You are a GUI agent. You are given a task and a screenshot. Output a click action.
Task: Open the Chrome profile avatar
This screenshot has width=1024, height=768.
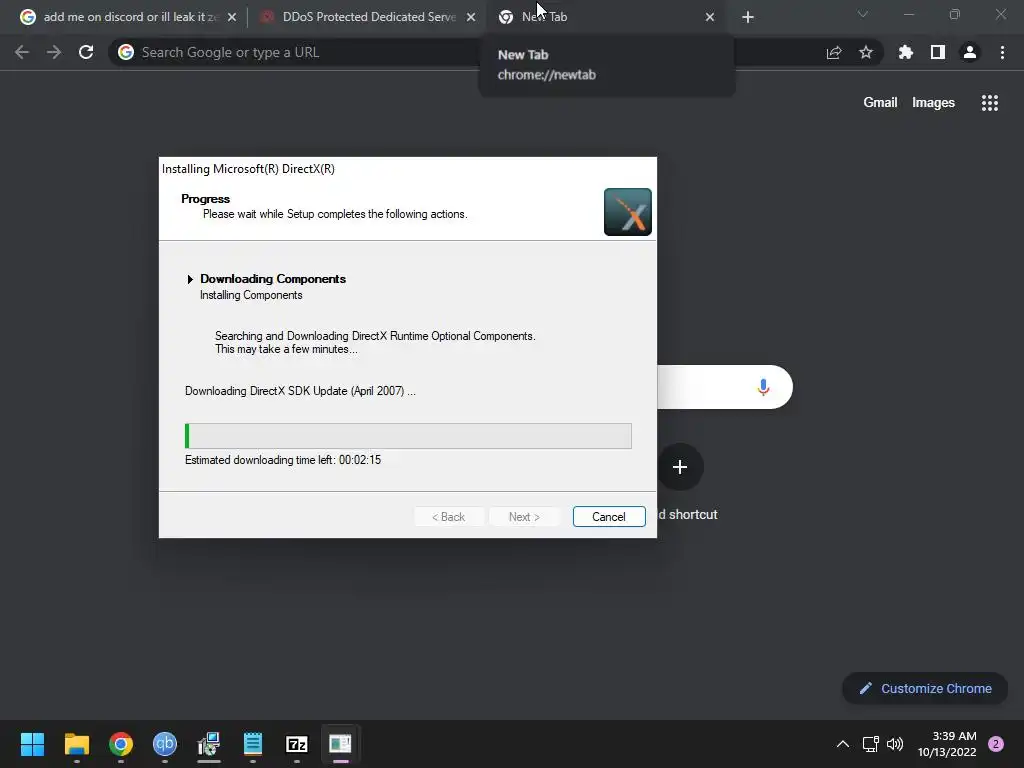(x=970, y=52)
